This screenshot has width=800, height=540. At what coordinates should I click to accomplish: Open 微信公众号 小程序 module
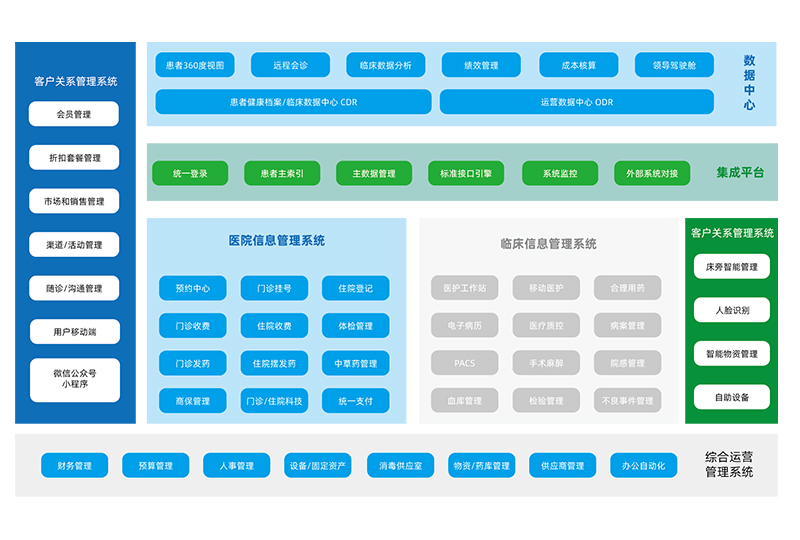(74, 380)
